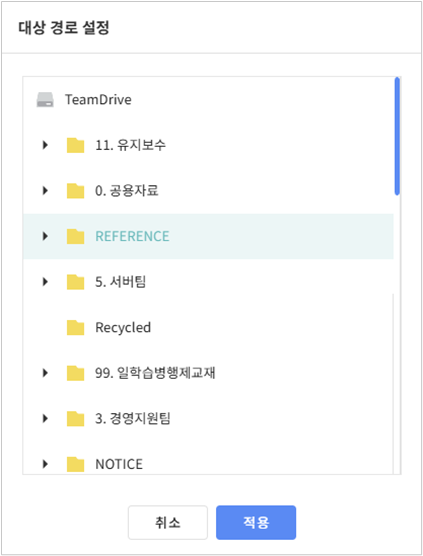Expand the REFERENCE folder arrow
The image size is (423, 556).
[x=45, y=236]
